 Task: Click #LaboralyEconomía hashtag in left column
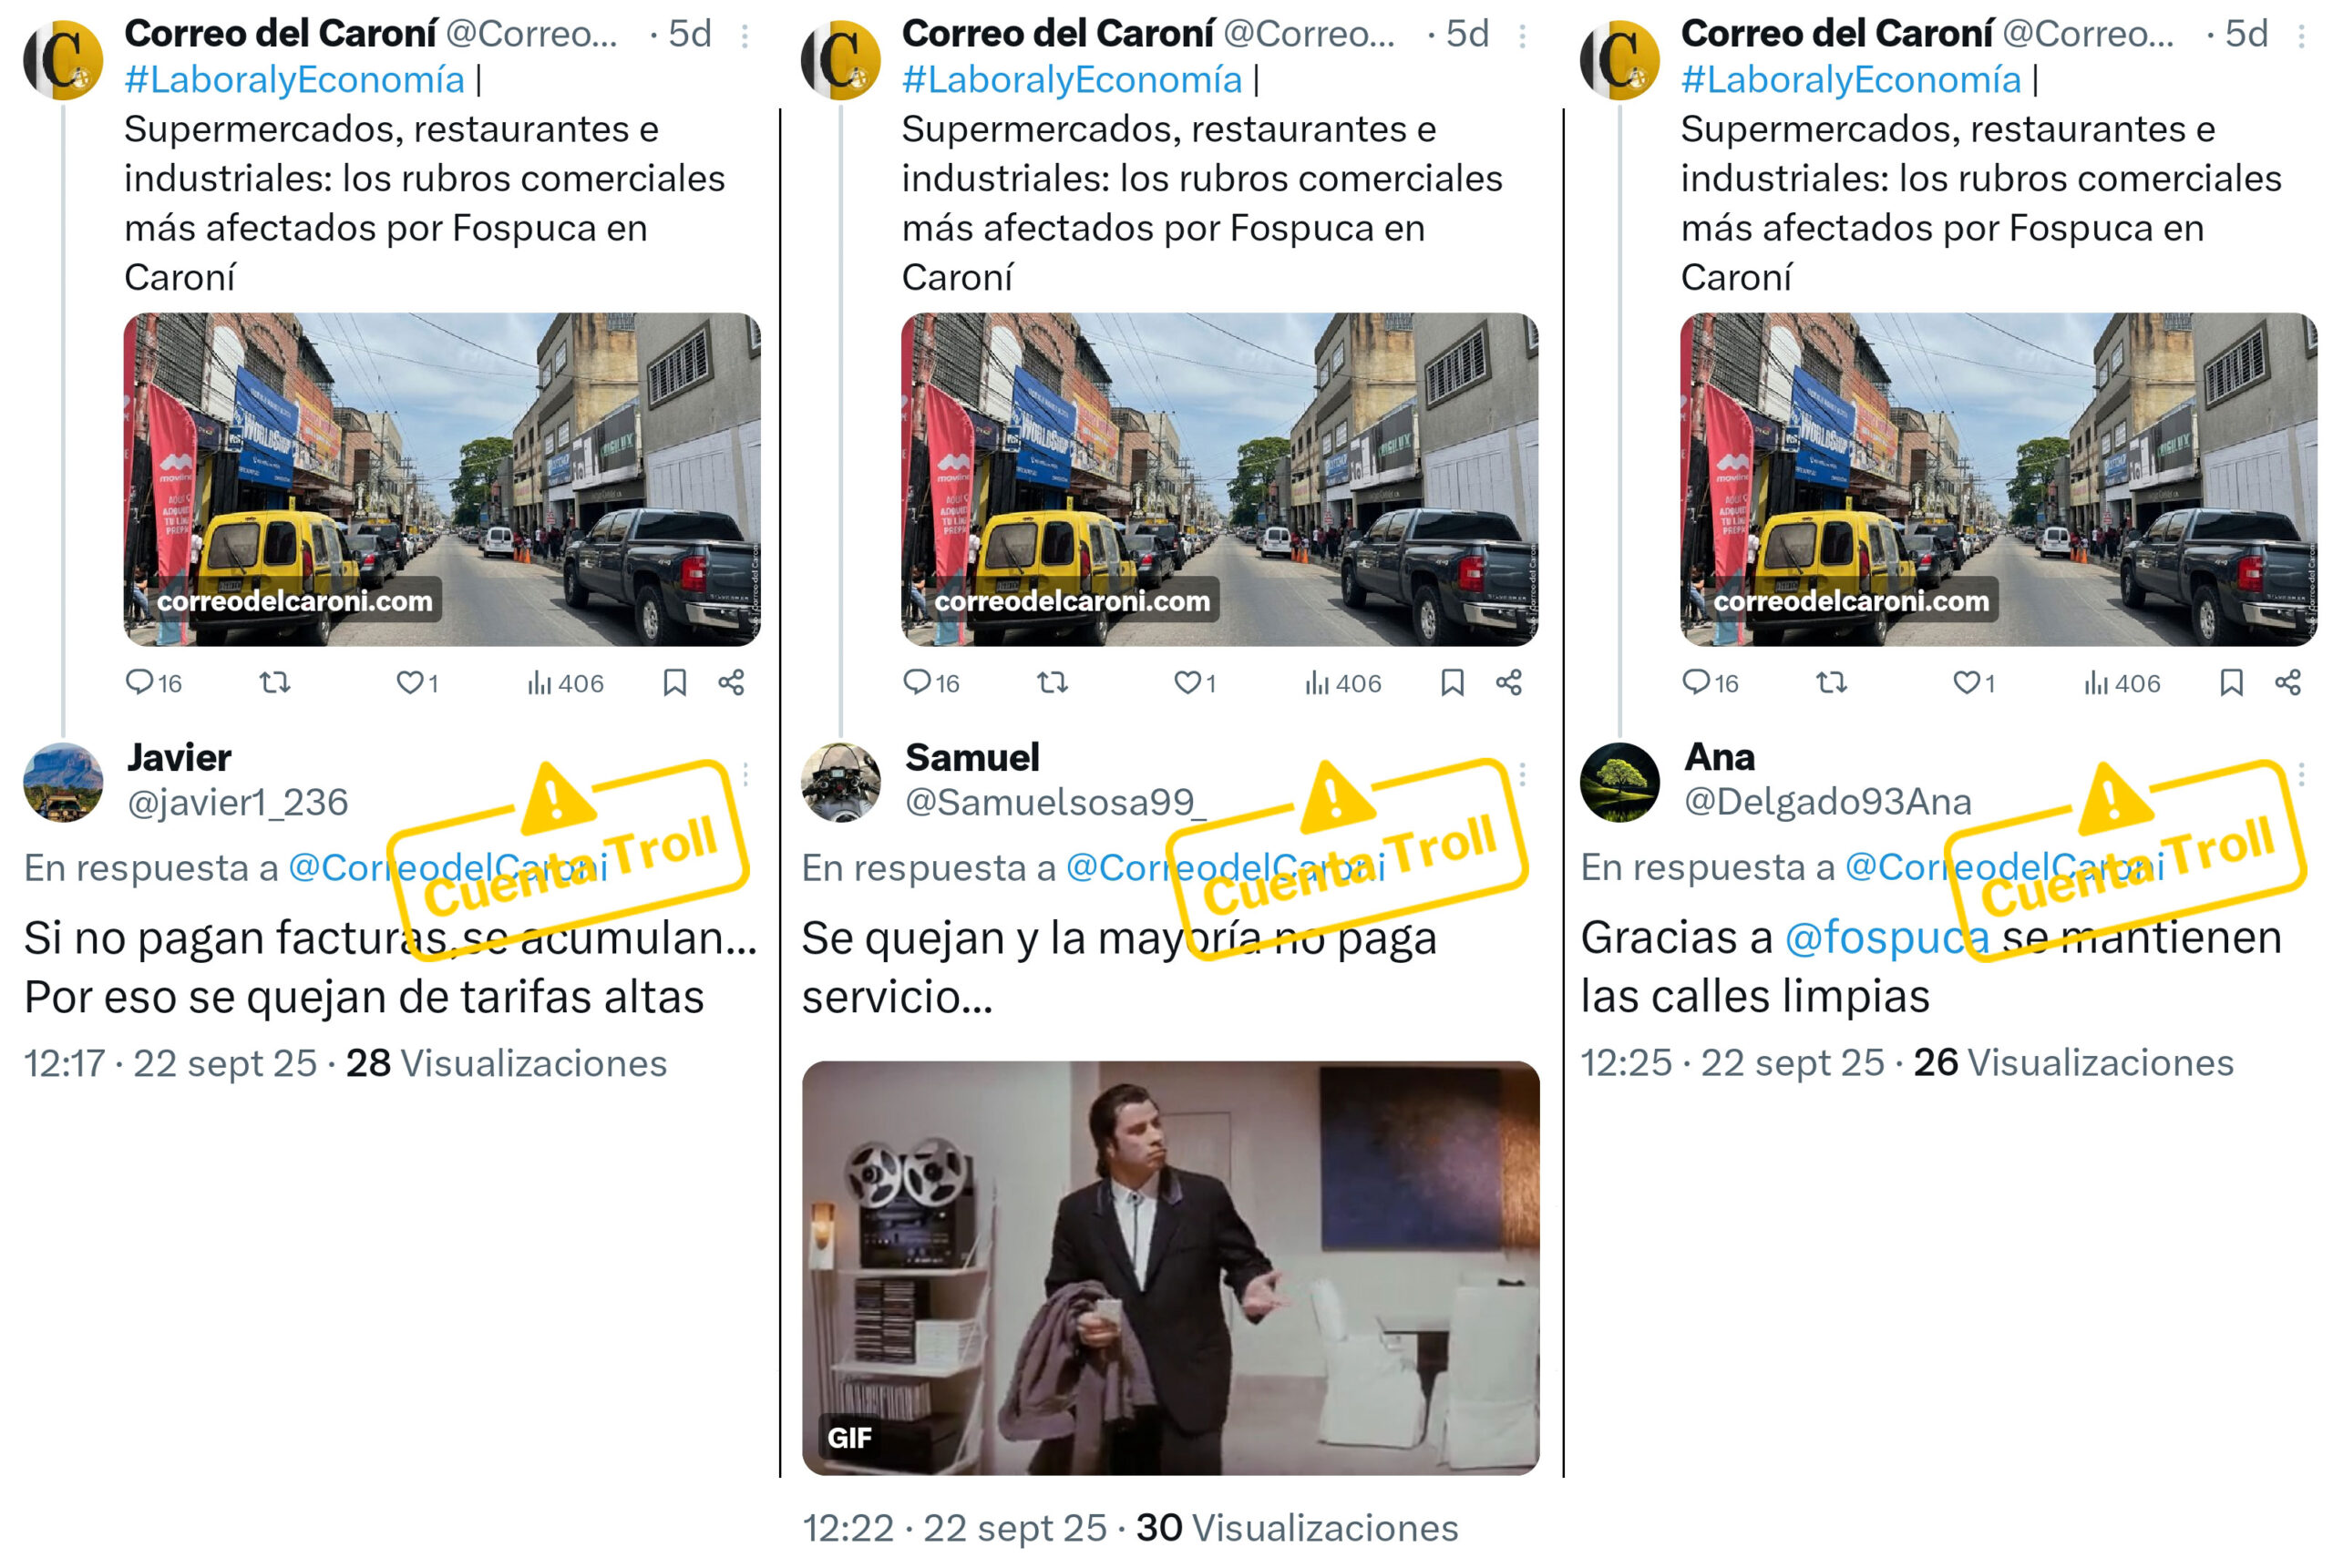click(x=294, y=80)
